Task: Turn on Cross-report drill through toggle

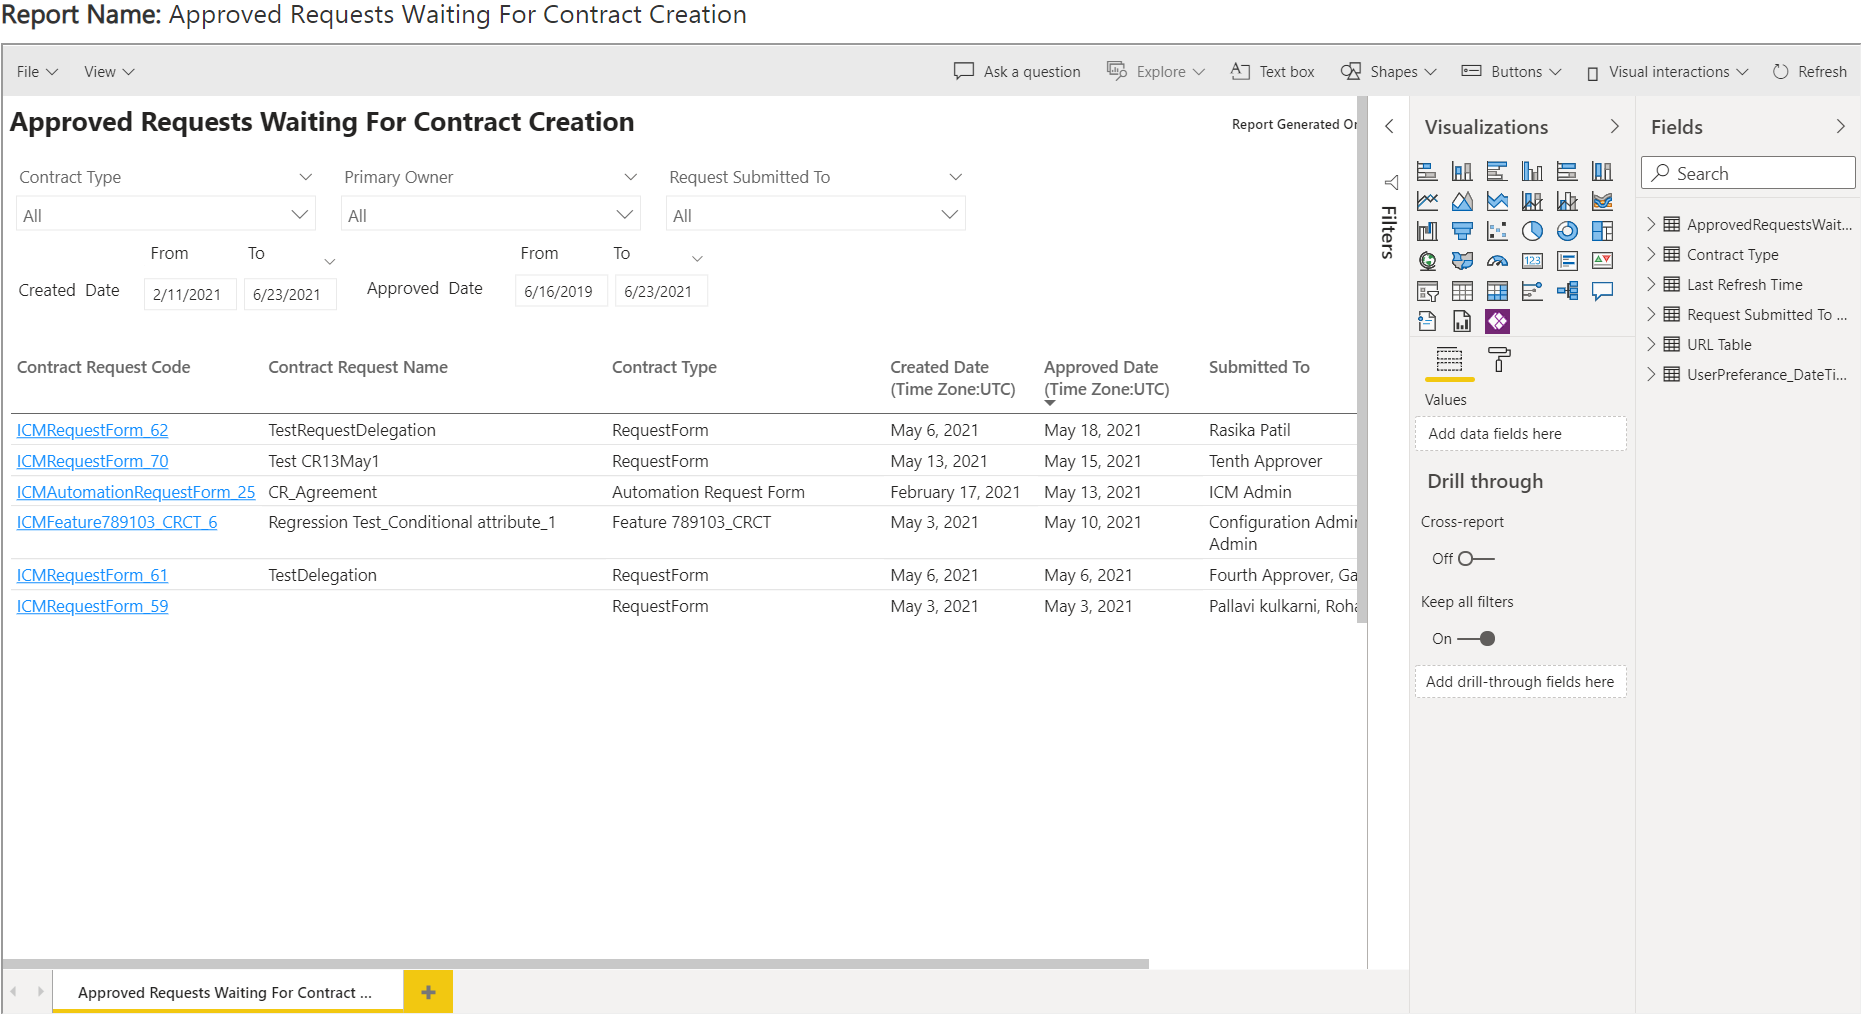Action: tap(1475, 559)
